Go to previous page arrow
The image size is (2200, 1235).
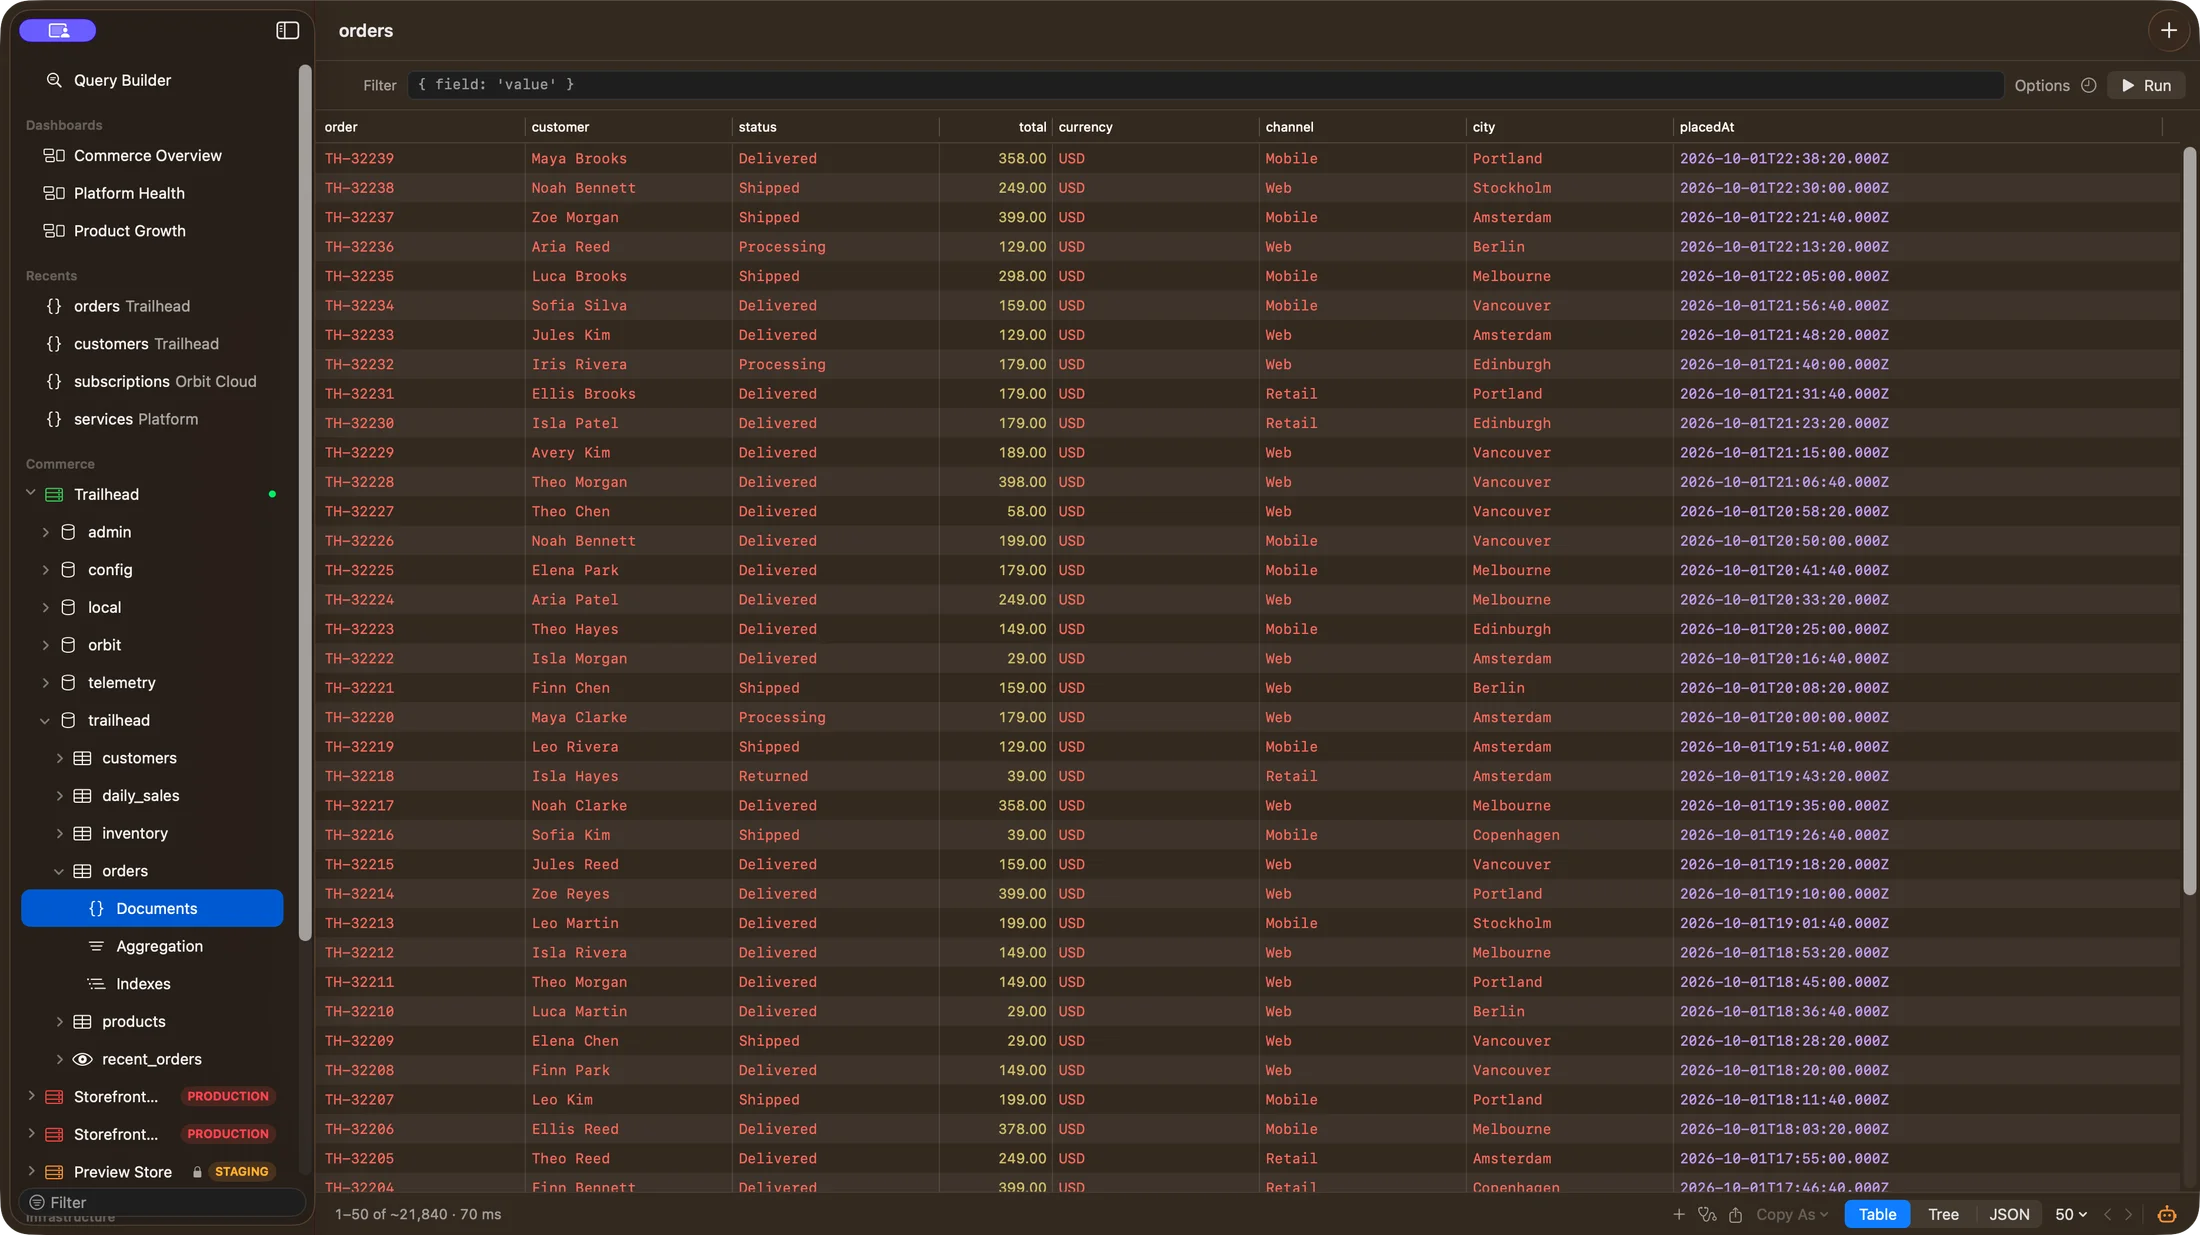click(2107, 1214)
